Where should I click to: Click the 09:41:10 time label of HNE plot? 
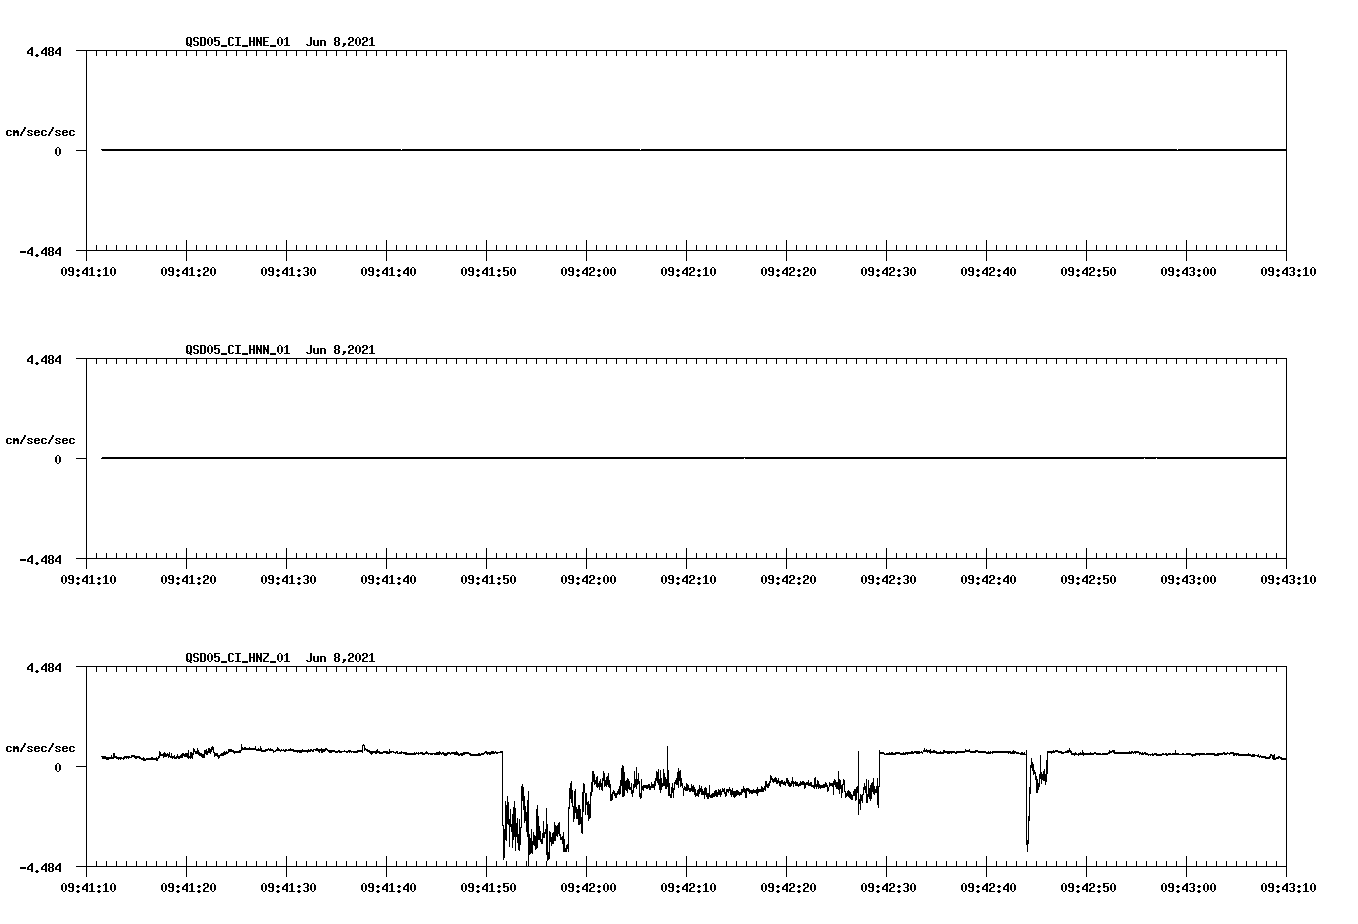tap(88, 271)
